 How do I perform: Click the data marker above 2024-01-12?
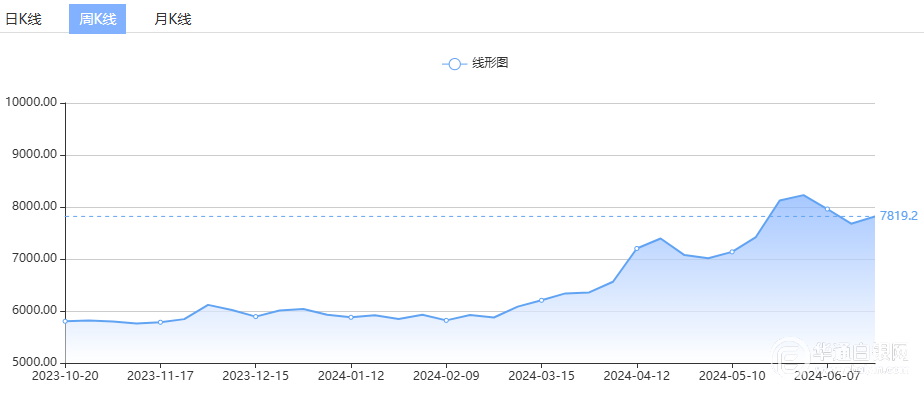(351, 317)
